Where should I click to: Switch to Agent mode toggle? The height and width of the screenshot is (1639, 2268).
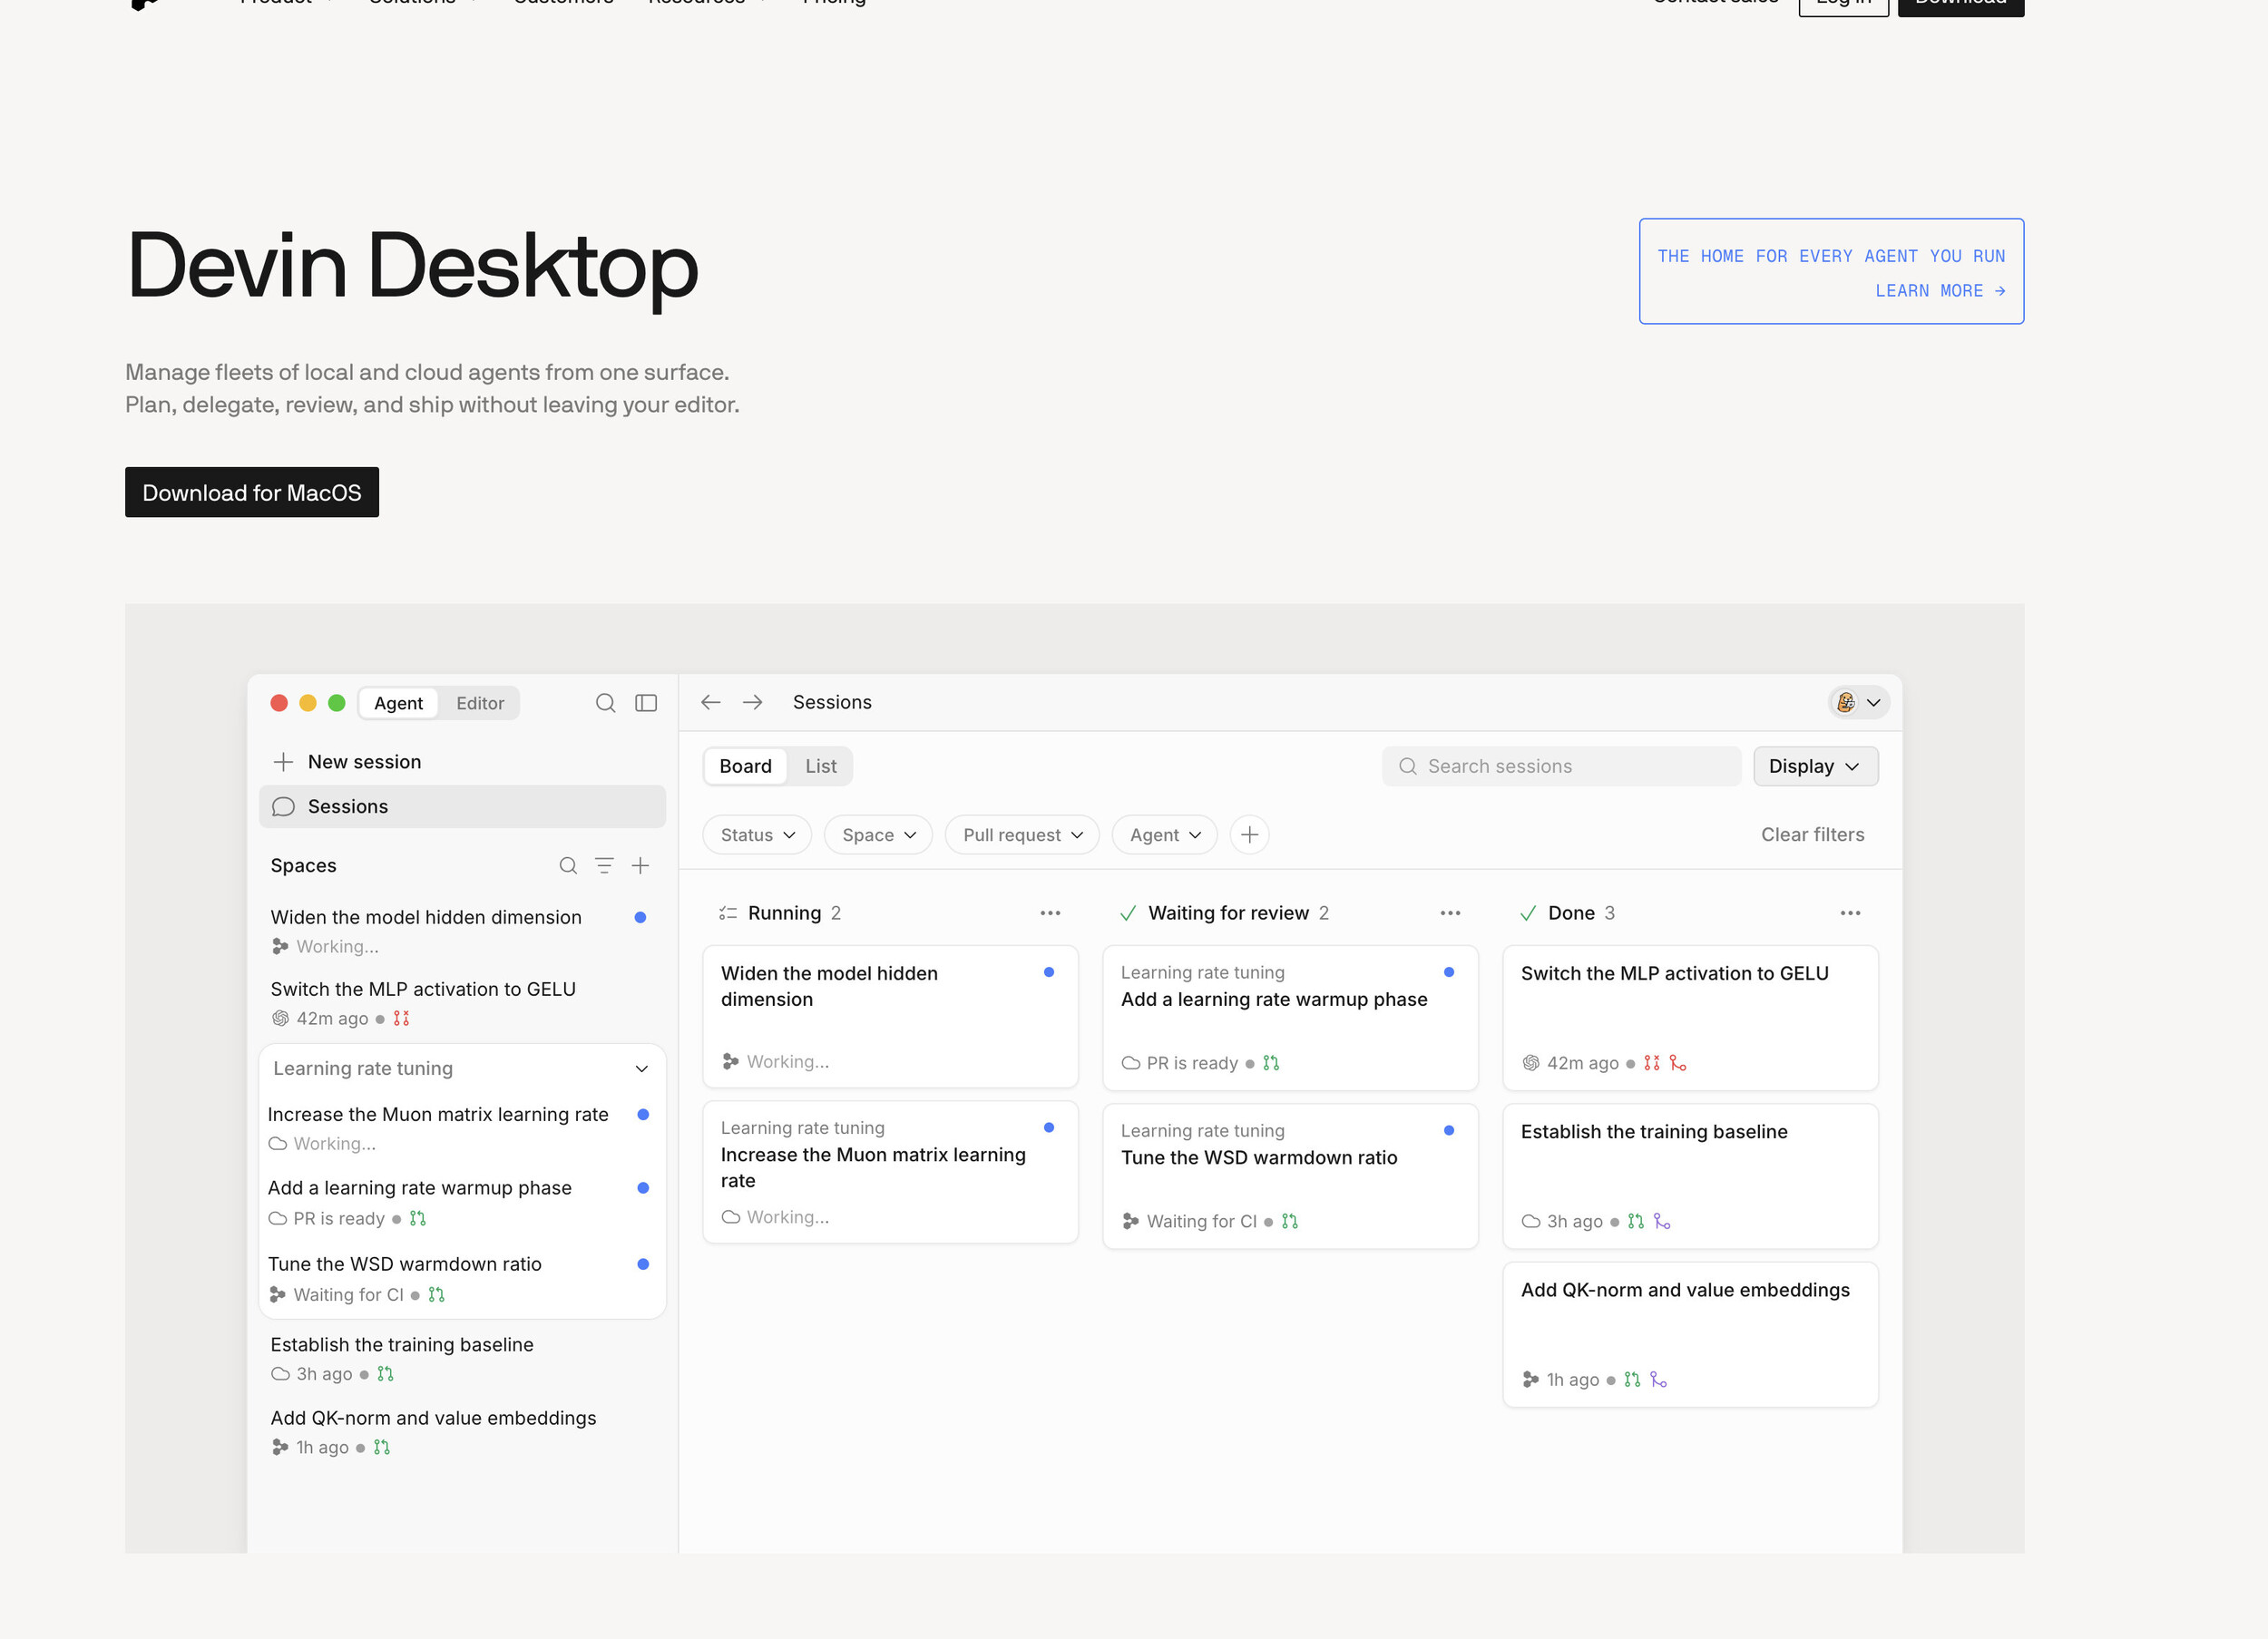click(398, 703)
